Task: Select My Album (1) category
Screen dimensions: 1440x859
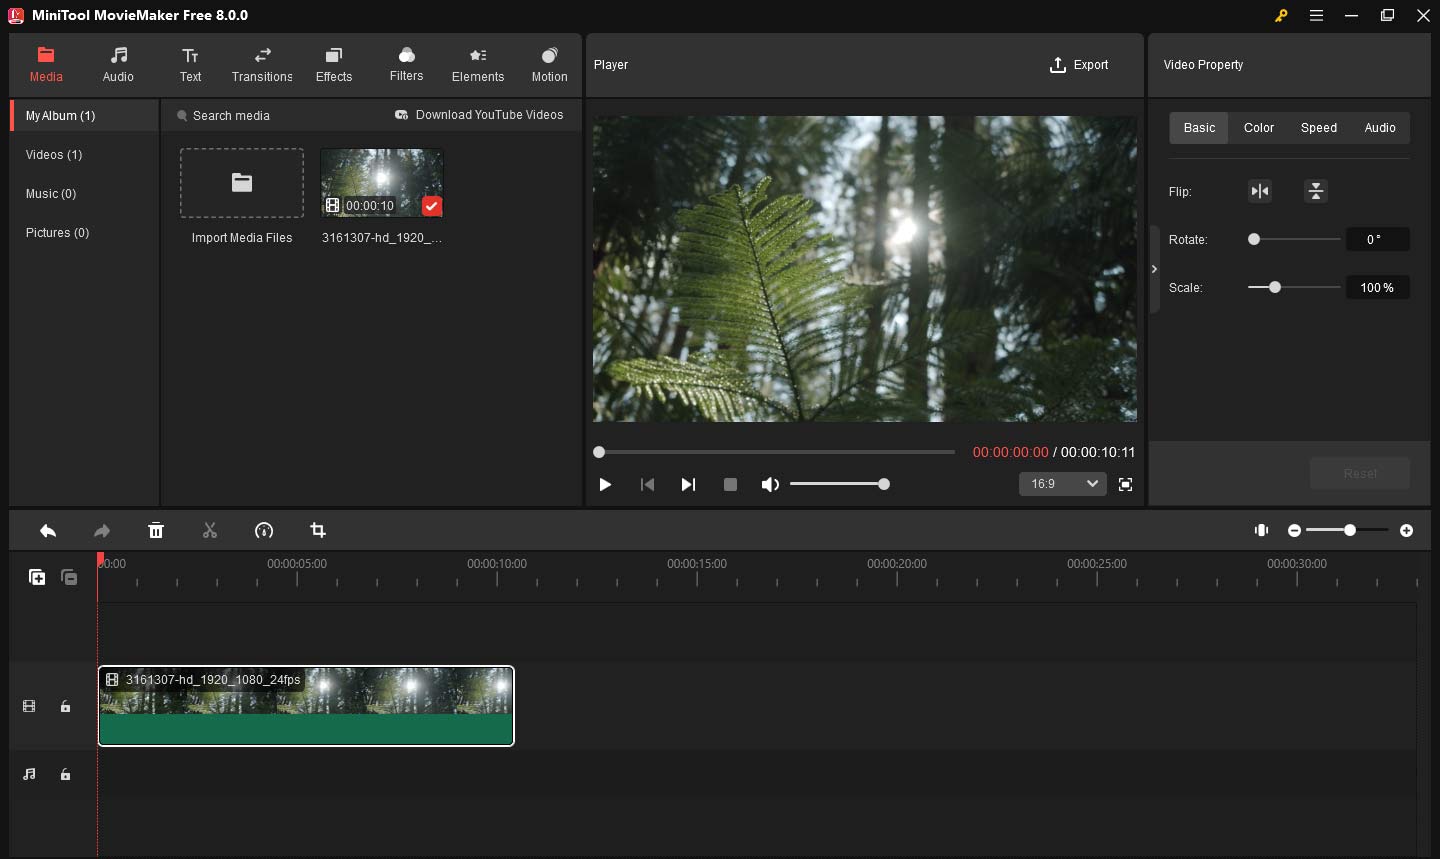Action: [x=85, y=116]
